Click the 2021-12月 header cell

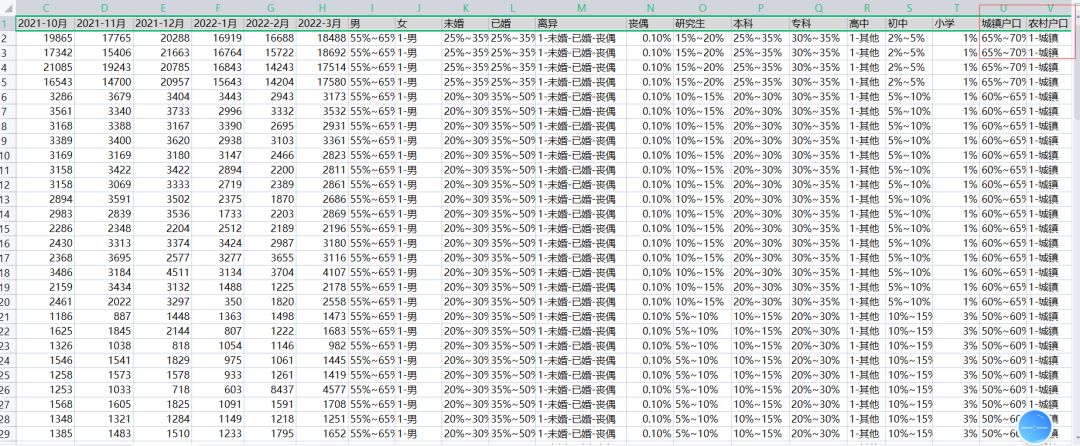[x=163, y=24]
